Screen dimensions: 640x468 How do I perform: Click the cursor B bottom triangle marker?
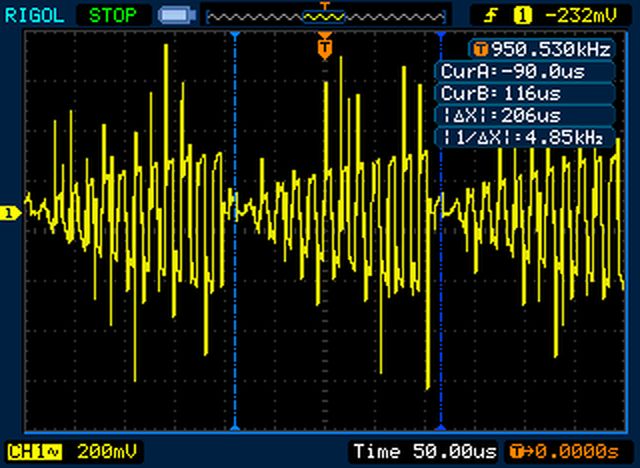[441, 427]
